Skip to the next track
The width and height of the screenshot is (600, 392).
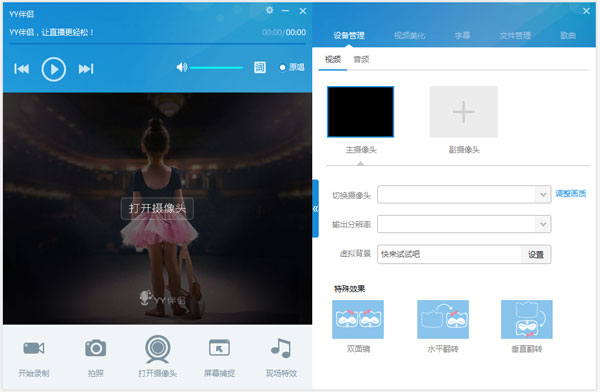[x=86, y=69]
